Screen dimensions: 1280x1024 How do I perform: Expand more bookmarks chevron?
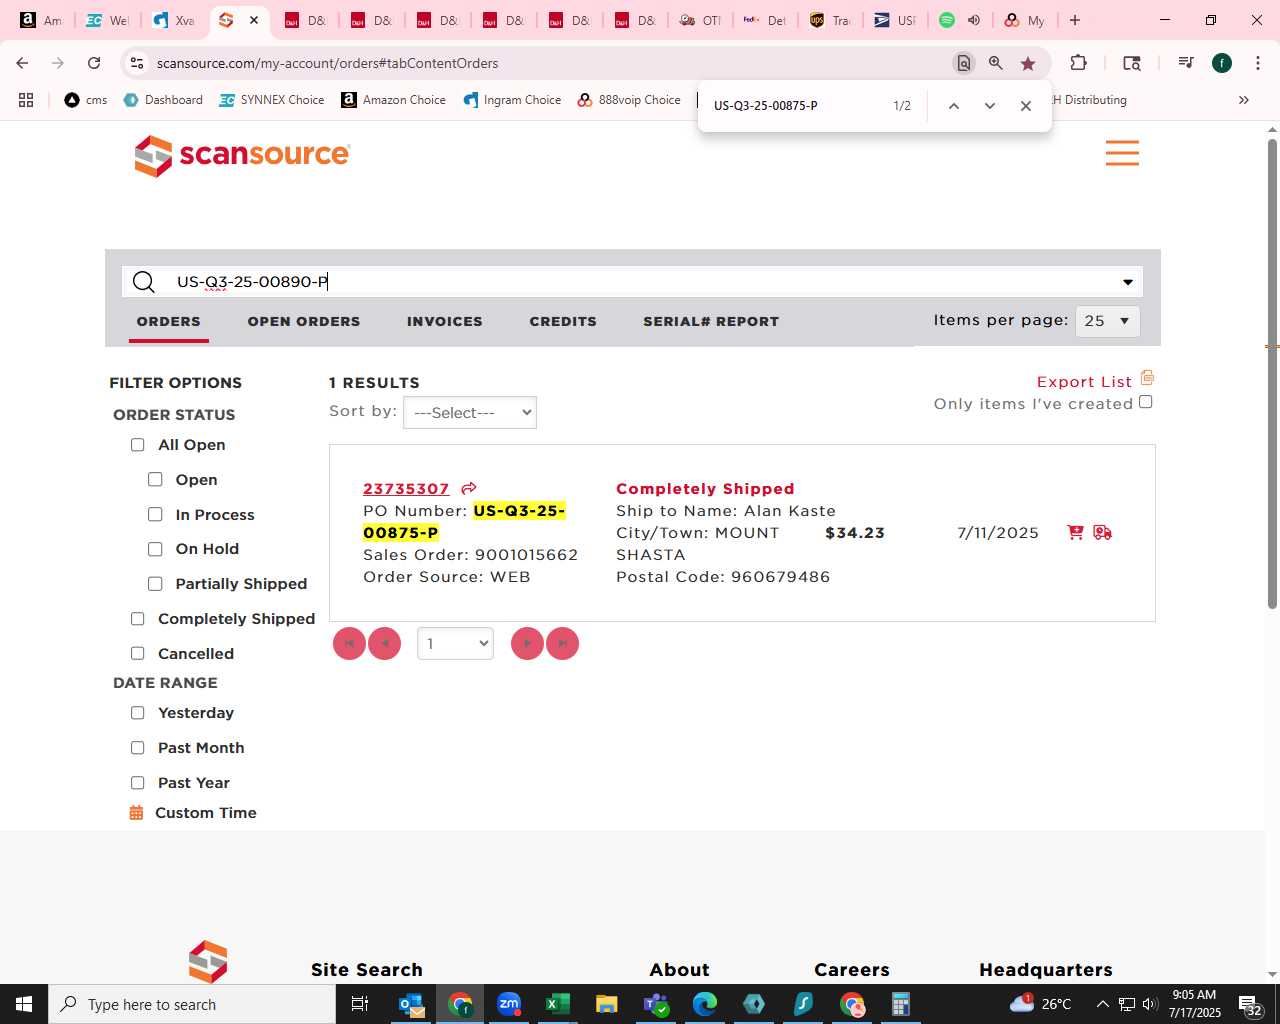(x=1244, y=100)
